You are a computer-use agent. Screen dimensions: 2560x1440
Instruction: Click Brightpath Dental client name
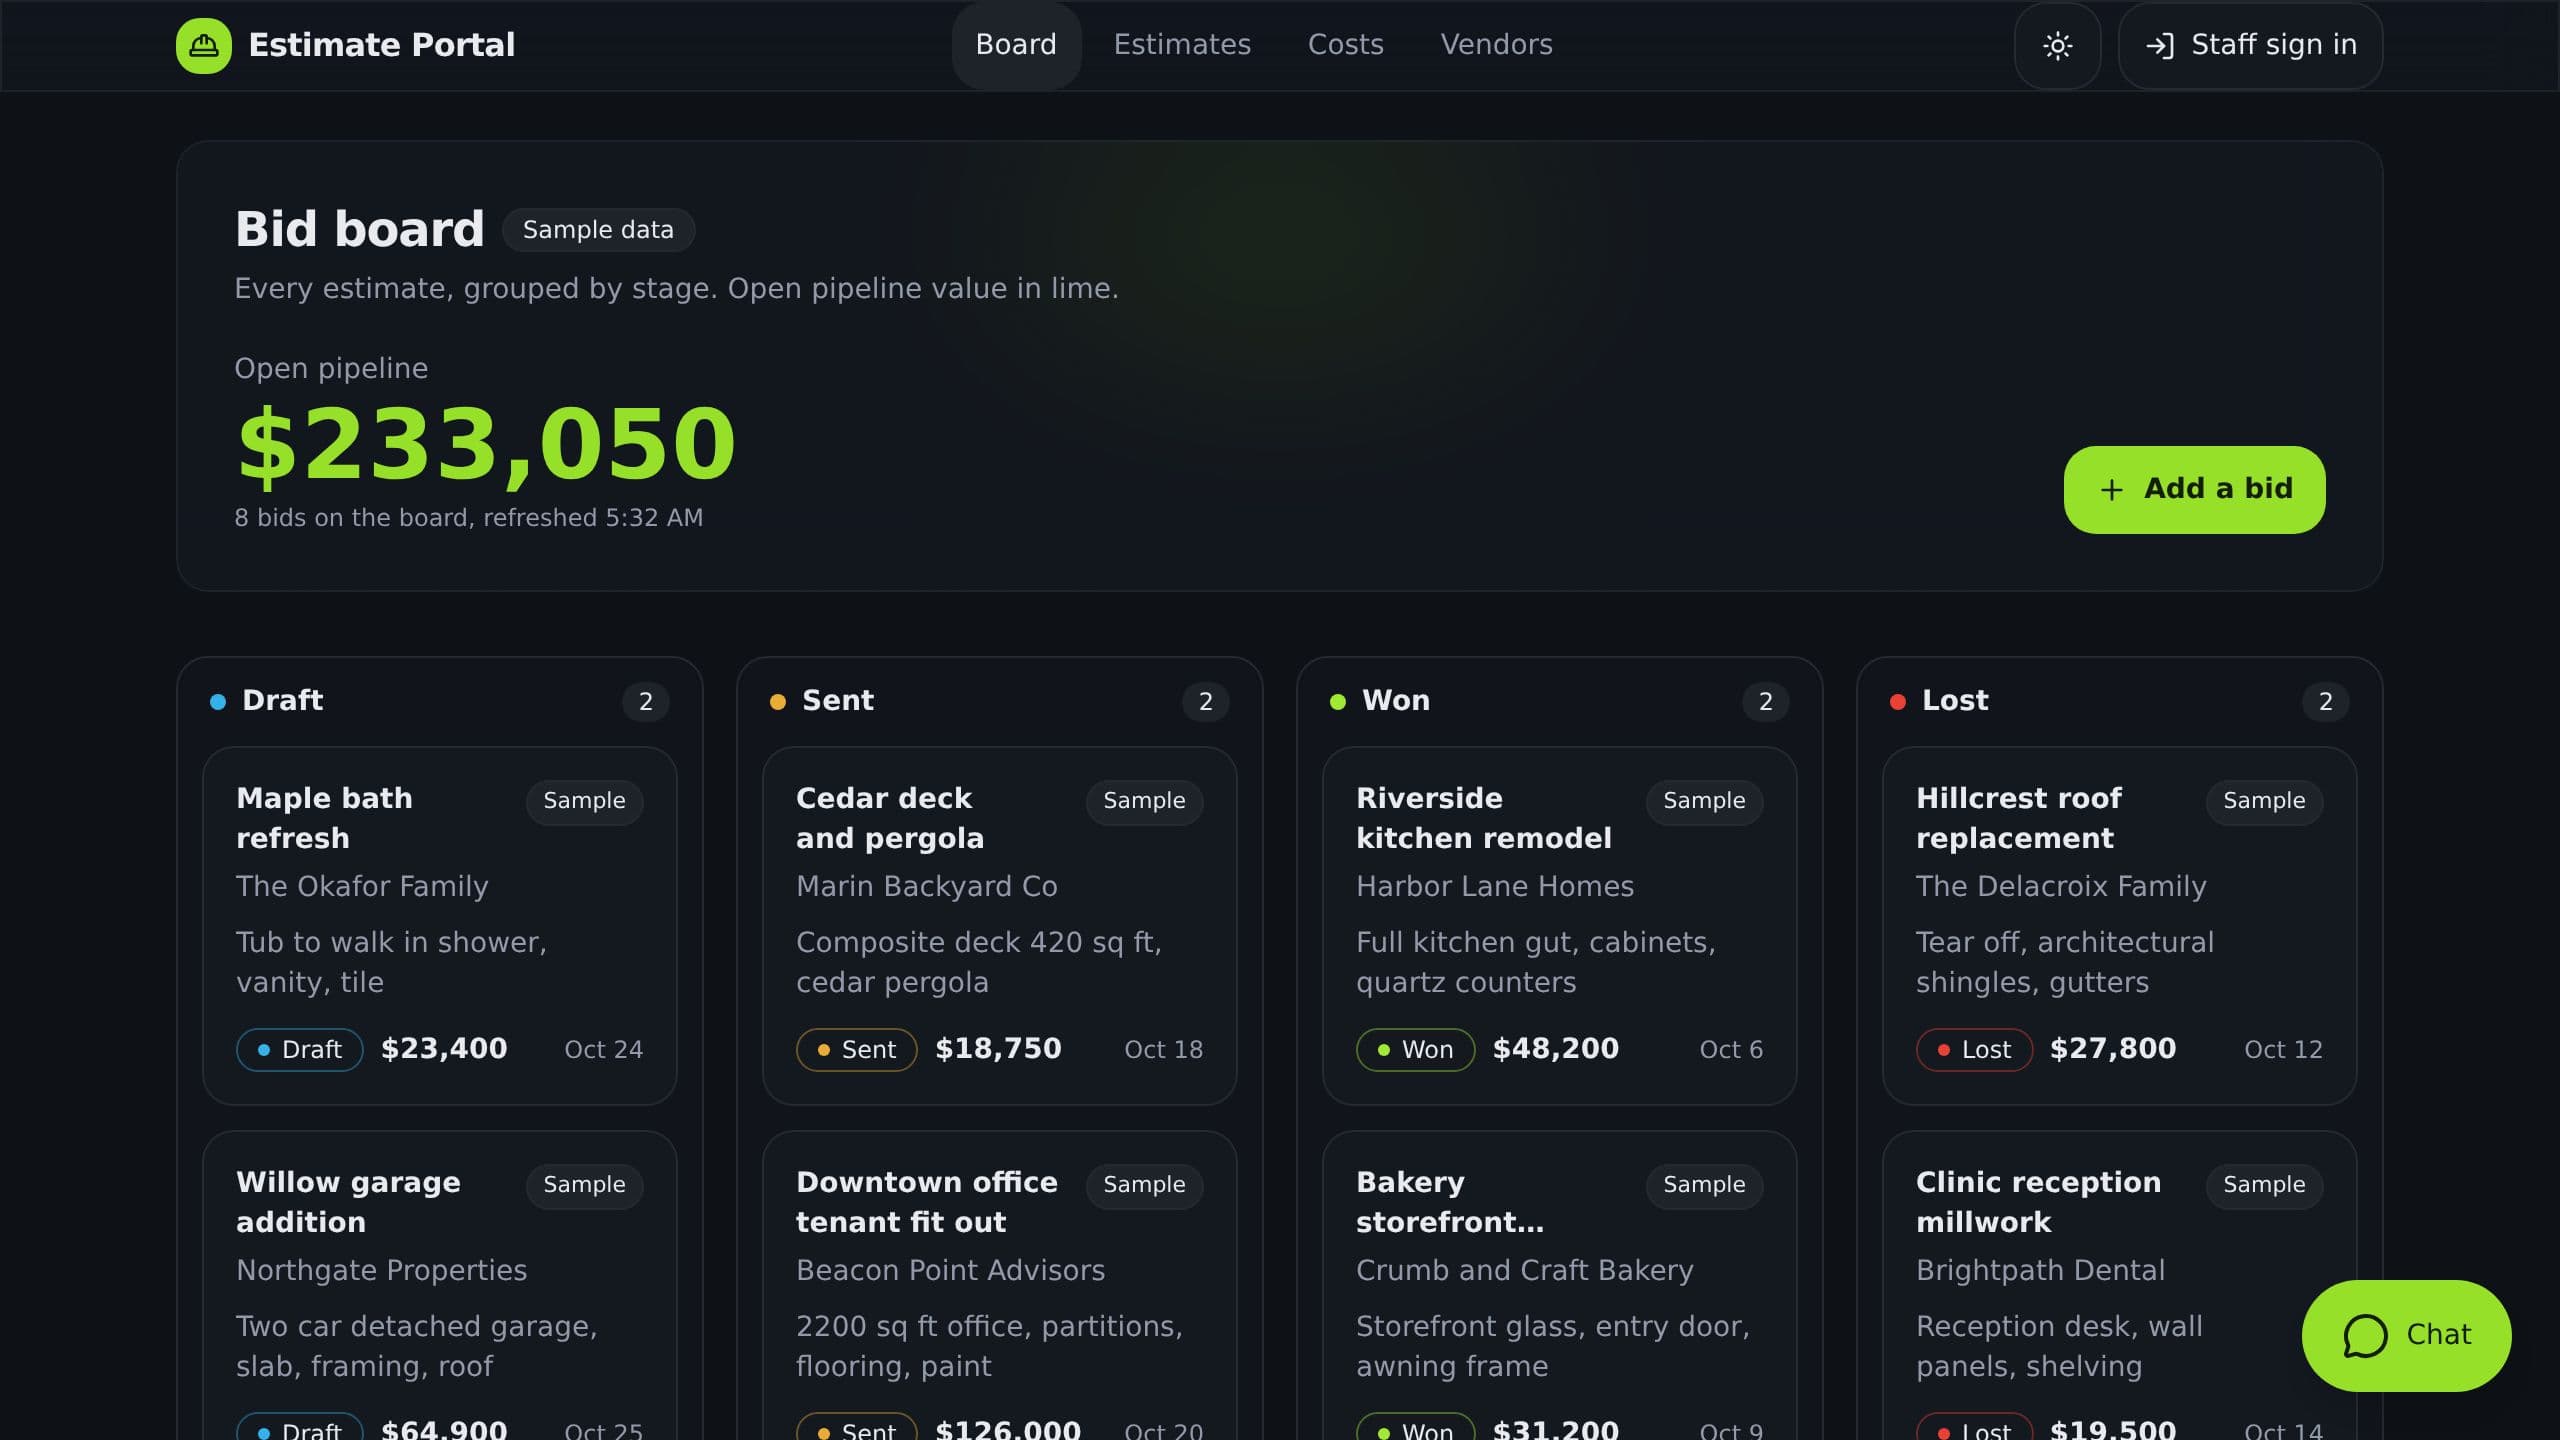point(2040,1271)
